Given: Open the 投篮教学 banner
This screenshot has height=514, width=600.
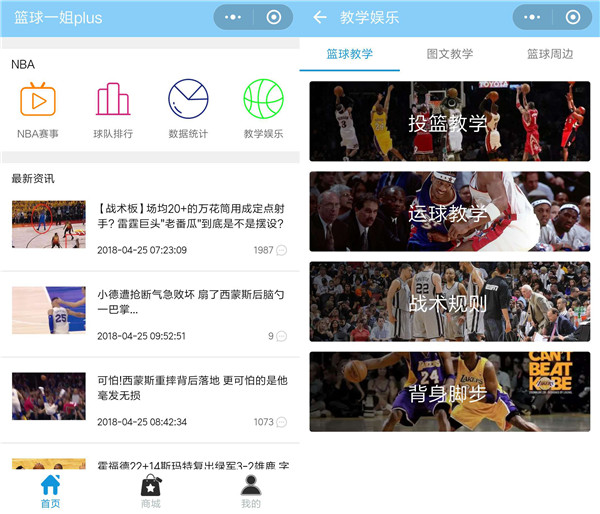Looking at the screenshot, I should pos(450,121).
